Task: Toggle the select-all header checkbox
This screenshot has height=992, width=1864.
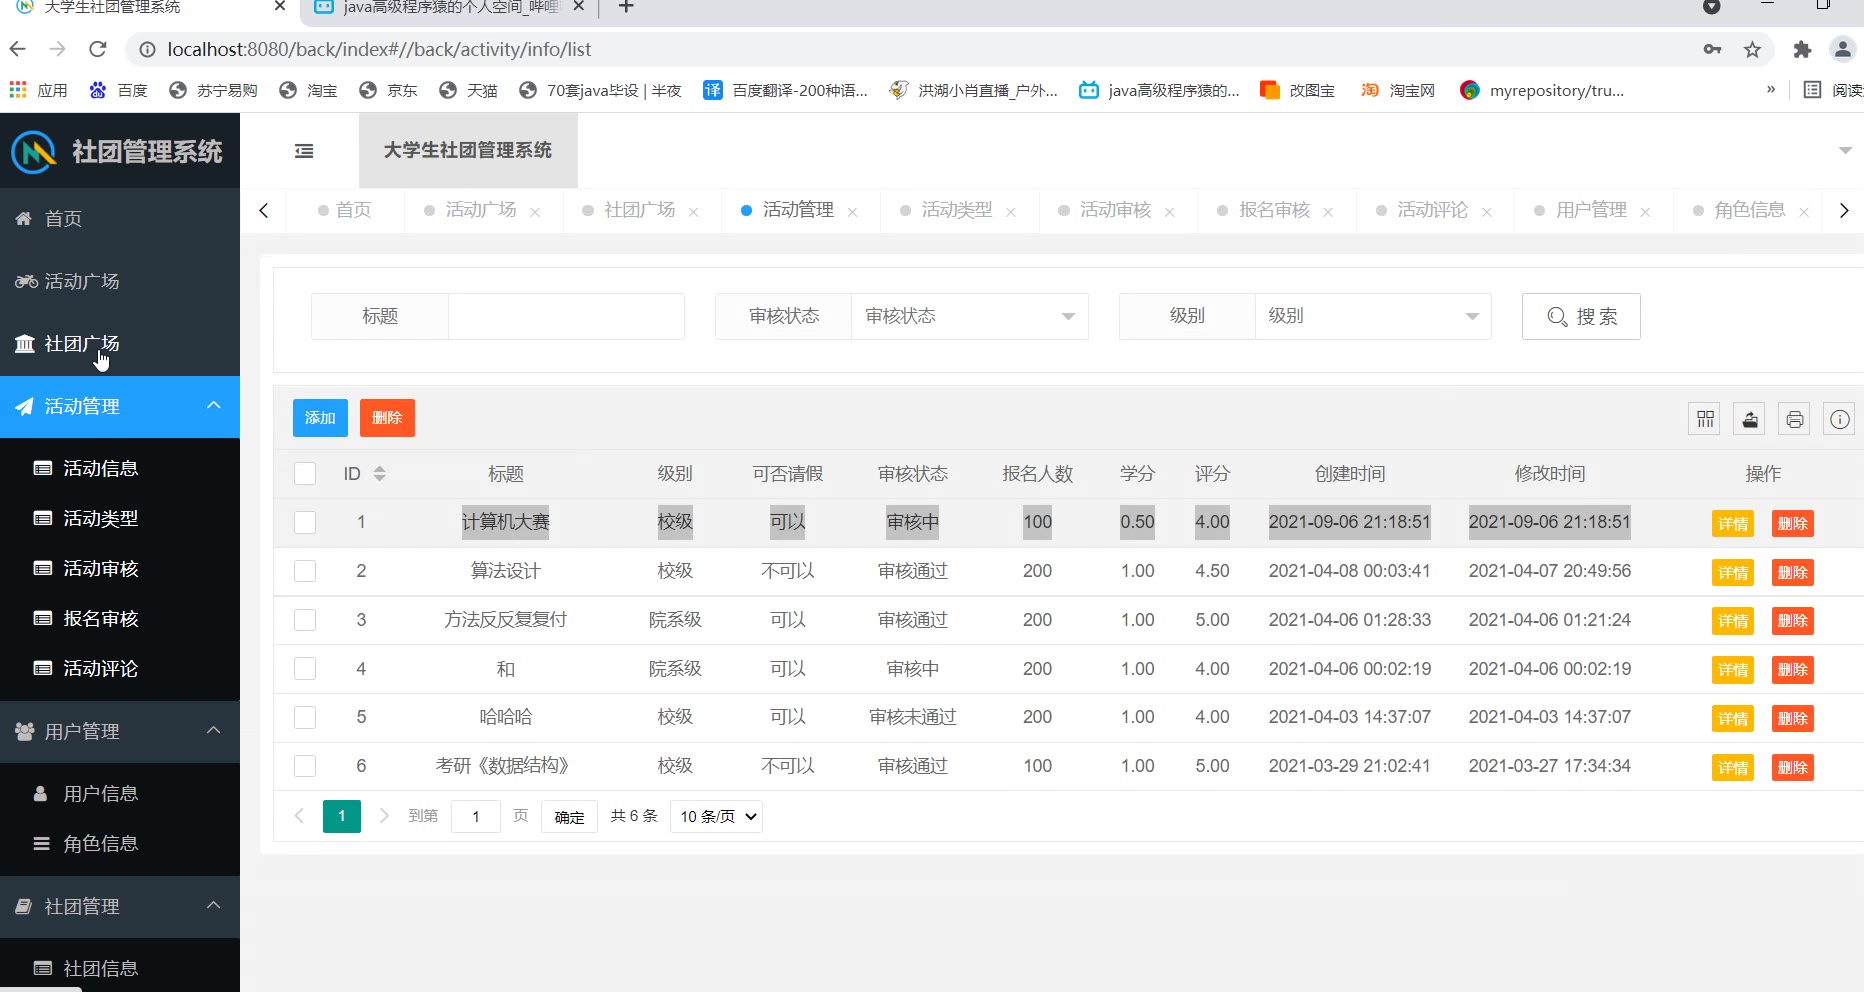Action: pyautogui.click(x=305, y=474)
